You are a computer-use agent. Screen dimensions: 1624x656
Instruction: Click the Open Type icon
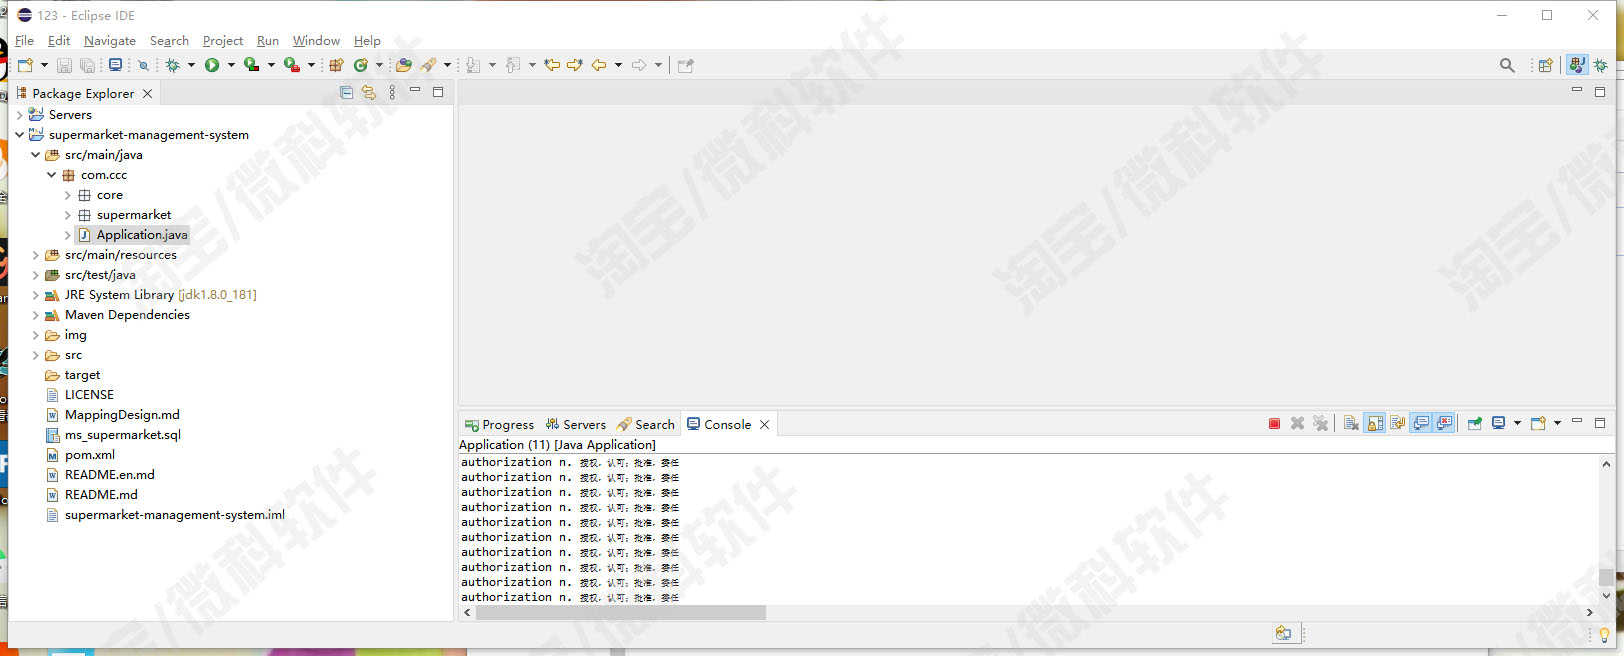pos(404,65)
